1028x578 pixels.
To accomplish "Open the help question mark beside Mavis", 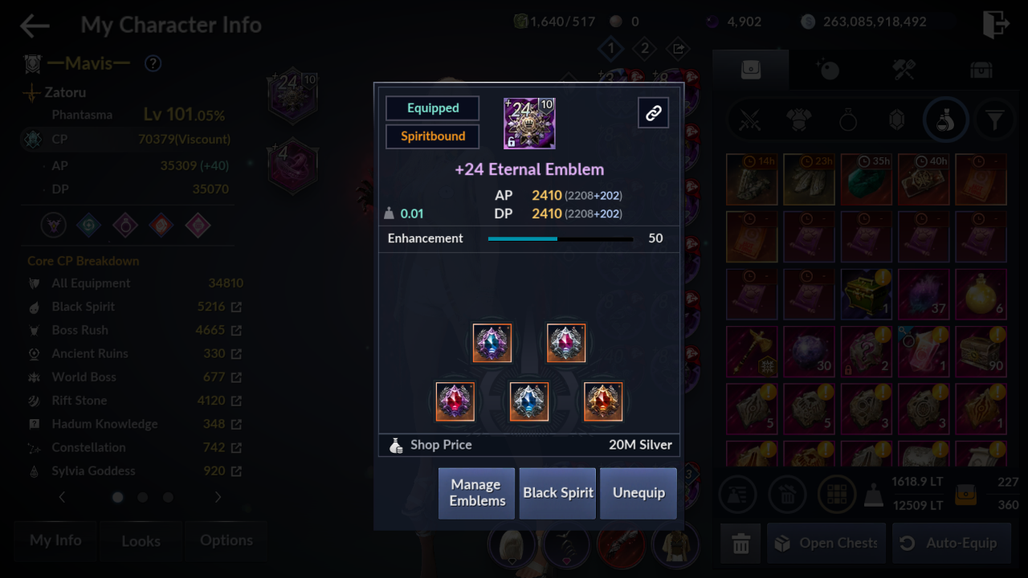I will click(x=153, y=64).
